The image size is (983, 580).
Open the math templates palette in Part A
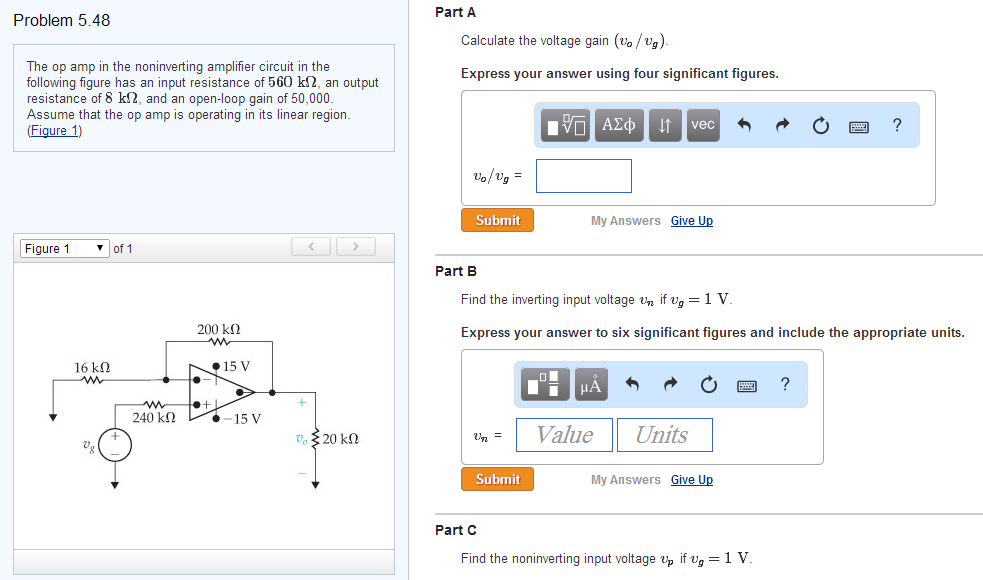(562, 124)
